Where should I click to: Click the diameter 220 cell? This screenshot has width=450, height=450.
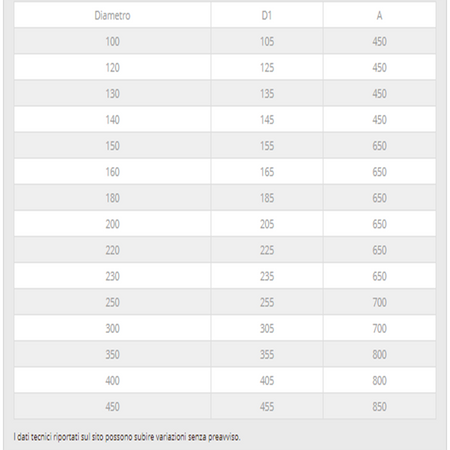tap(112, 250)
